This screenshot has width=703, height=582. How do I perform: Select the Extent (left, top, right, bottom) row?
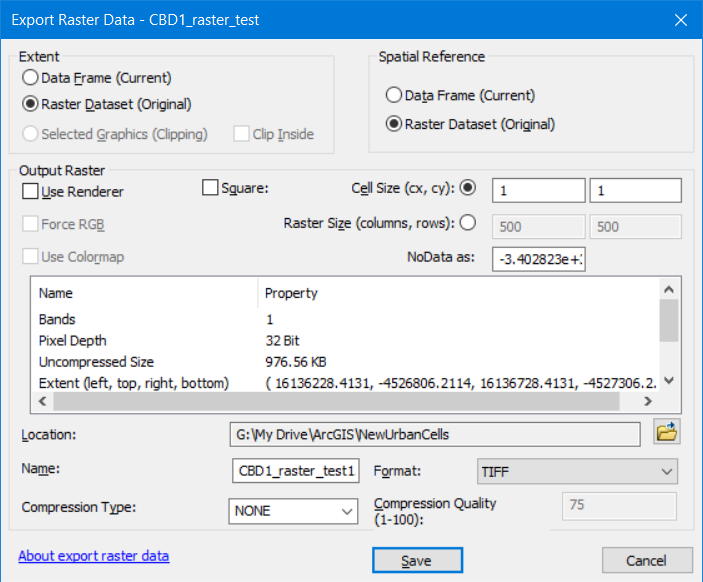(x=345, y=383)
